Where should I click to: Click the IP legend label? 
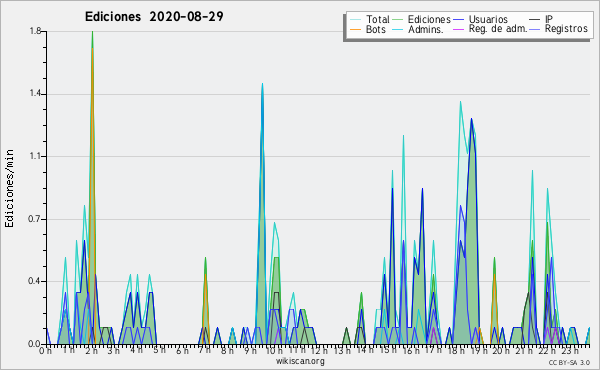tap(549, 19)
